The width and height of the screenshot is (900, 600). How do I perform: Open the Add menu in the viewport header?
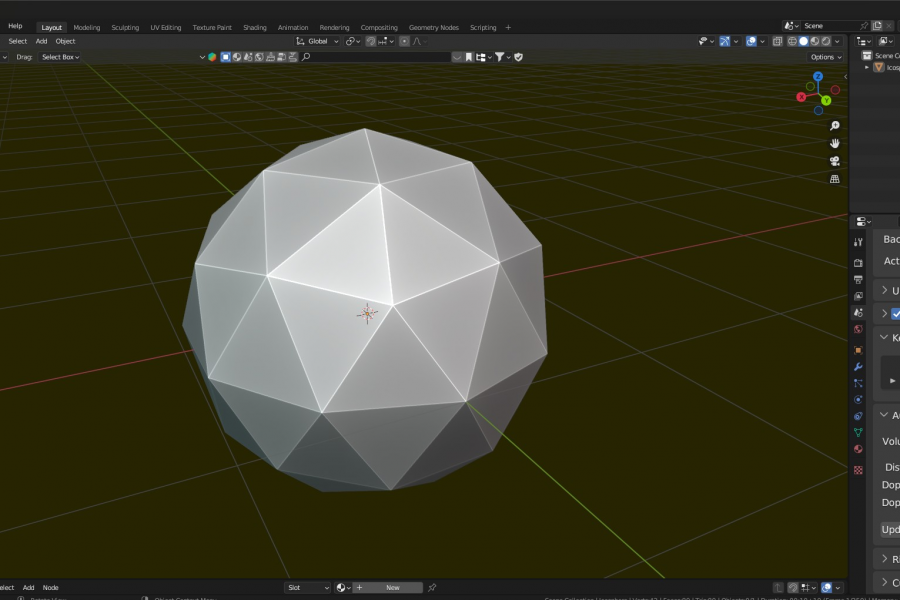point(41,41)
